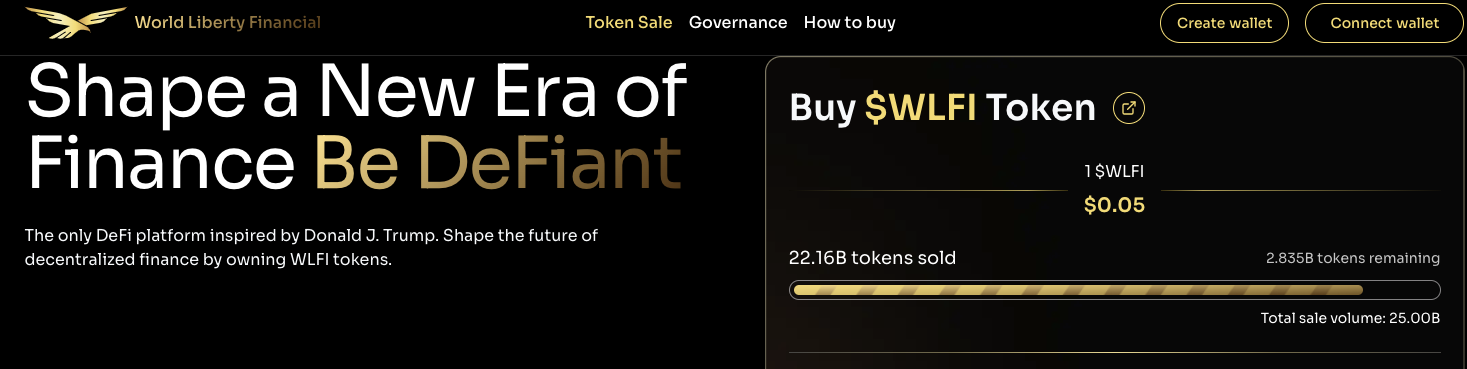Click the 1 $WLFI label
1467x369 pixels.
1114,172
